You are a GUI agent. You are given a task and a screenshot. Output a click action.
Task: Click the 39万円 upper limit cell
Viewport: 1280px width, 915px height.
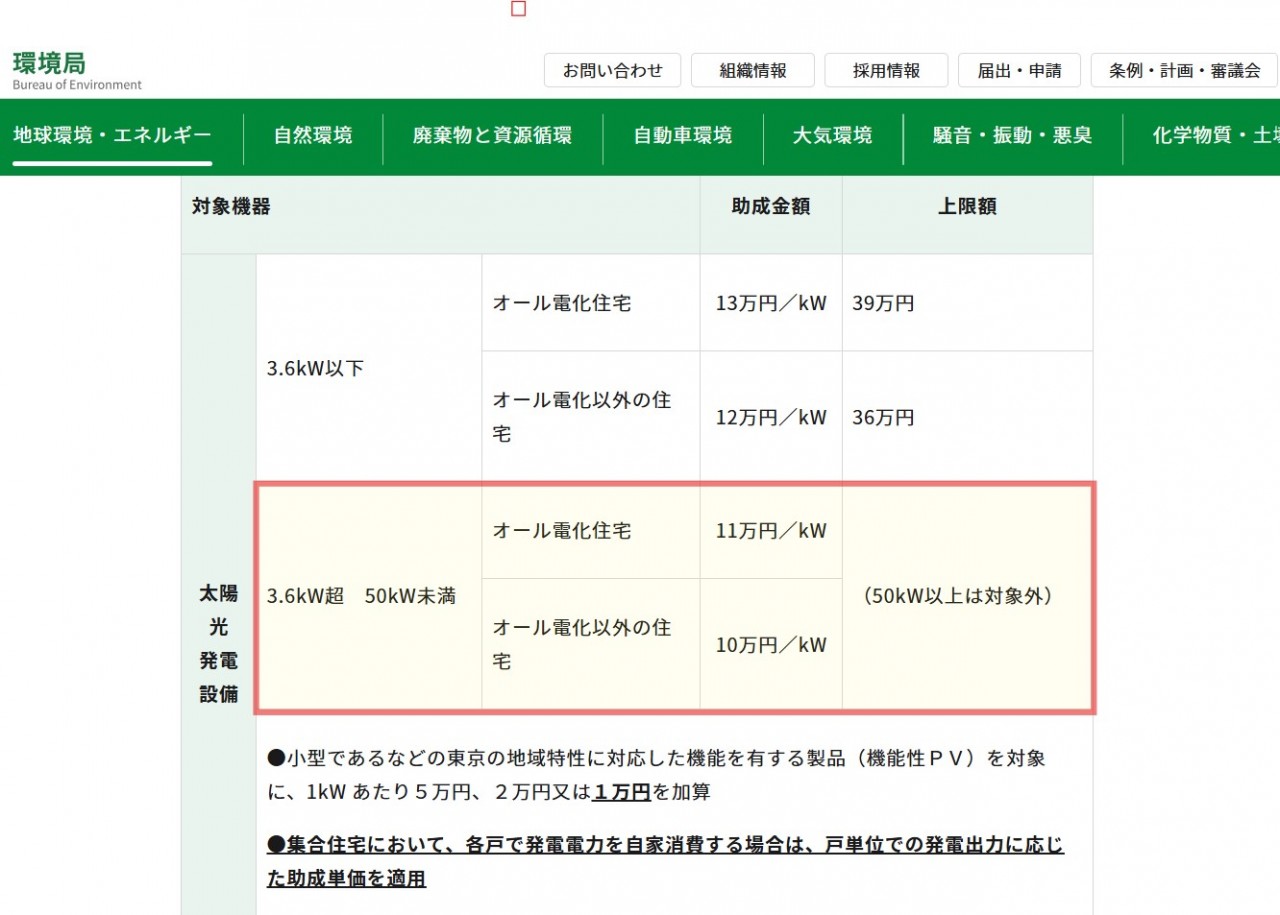click(883, 304)
